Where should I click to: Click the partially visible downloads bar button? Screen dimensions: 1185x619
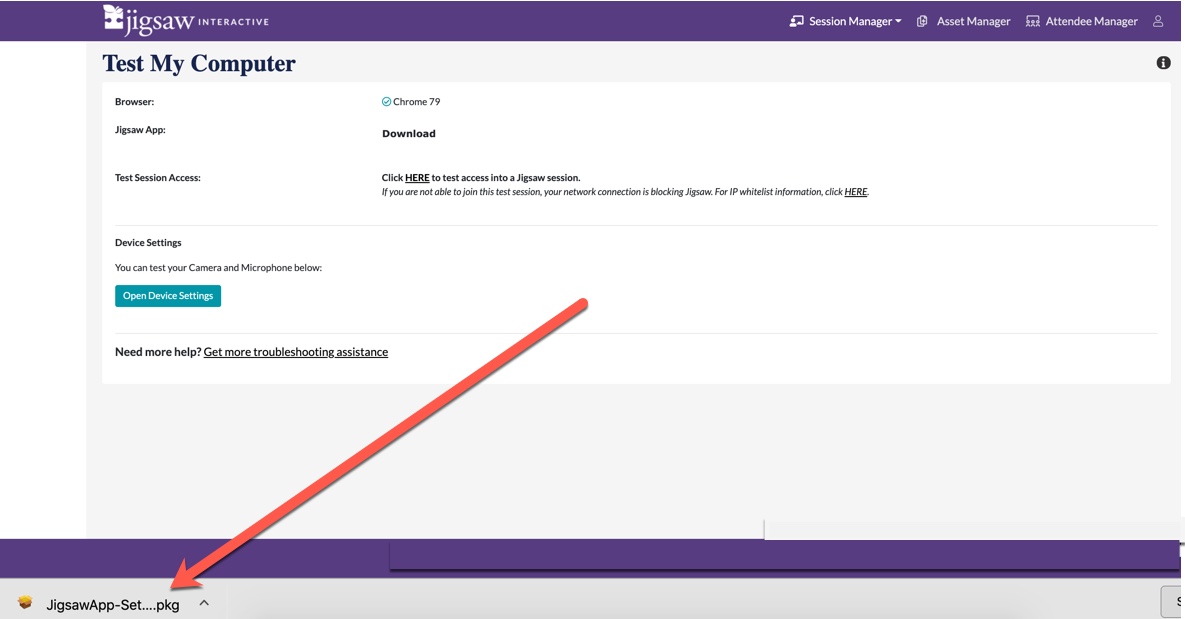pyautogui.click(x=1173, y=602)
